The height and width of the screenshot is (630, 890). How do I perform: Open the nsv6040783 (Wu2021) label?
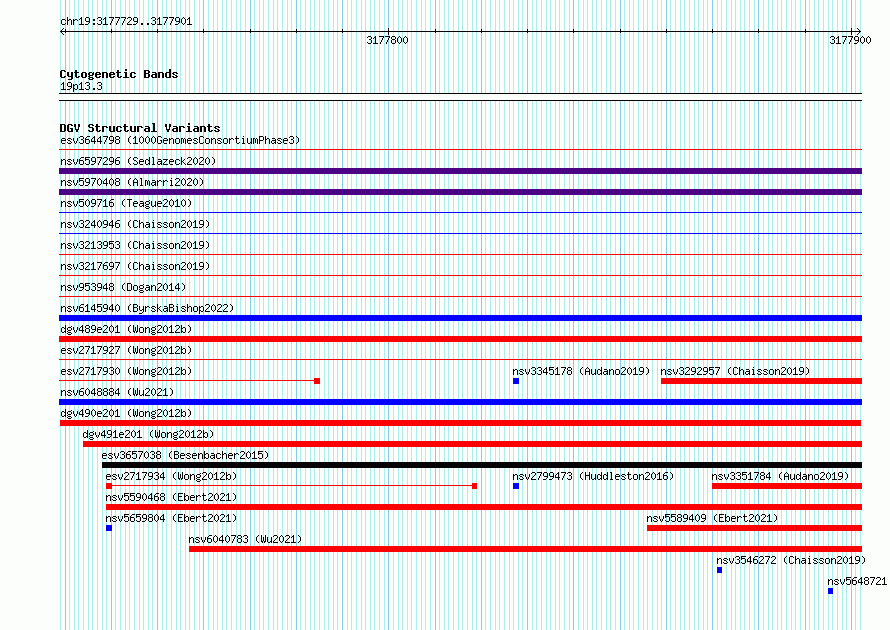click(245, 539)
